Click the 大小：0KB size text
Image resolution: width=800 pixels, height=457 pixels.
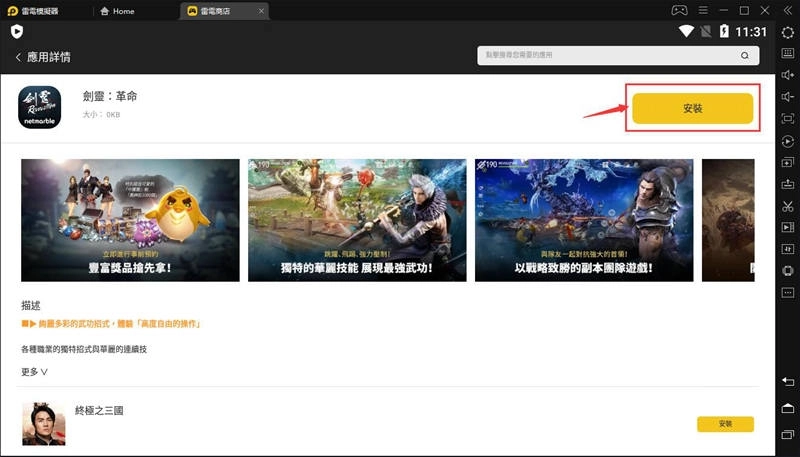pos(101,115)
